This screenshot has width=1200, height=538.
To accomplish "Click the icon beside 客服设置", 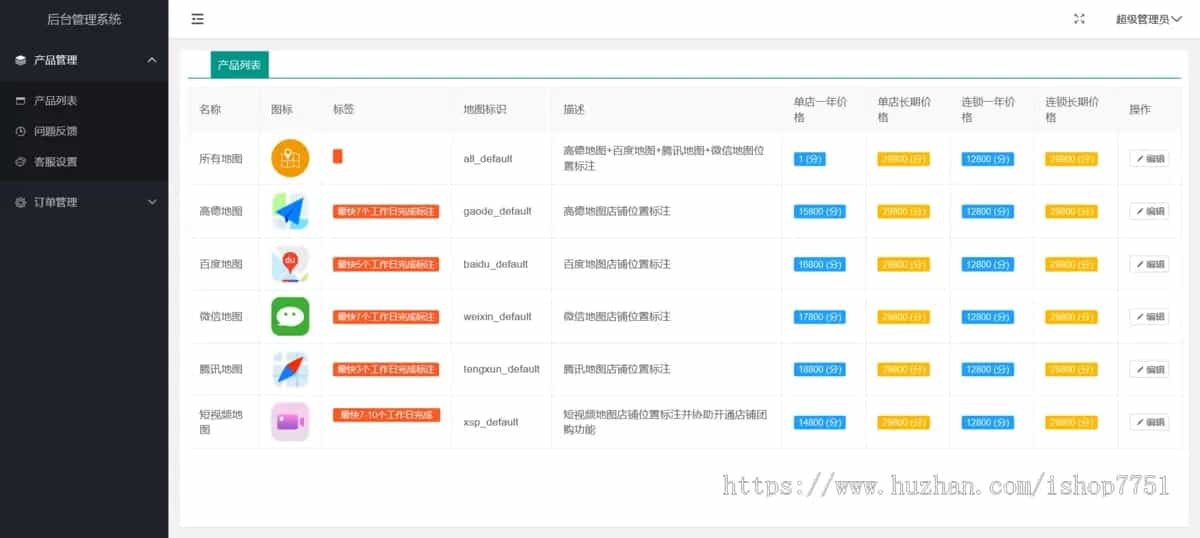I will tap(21, 161).
